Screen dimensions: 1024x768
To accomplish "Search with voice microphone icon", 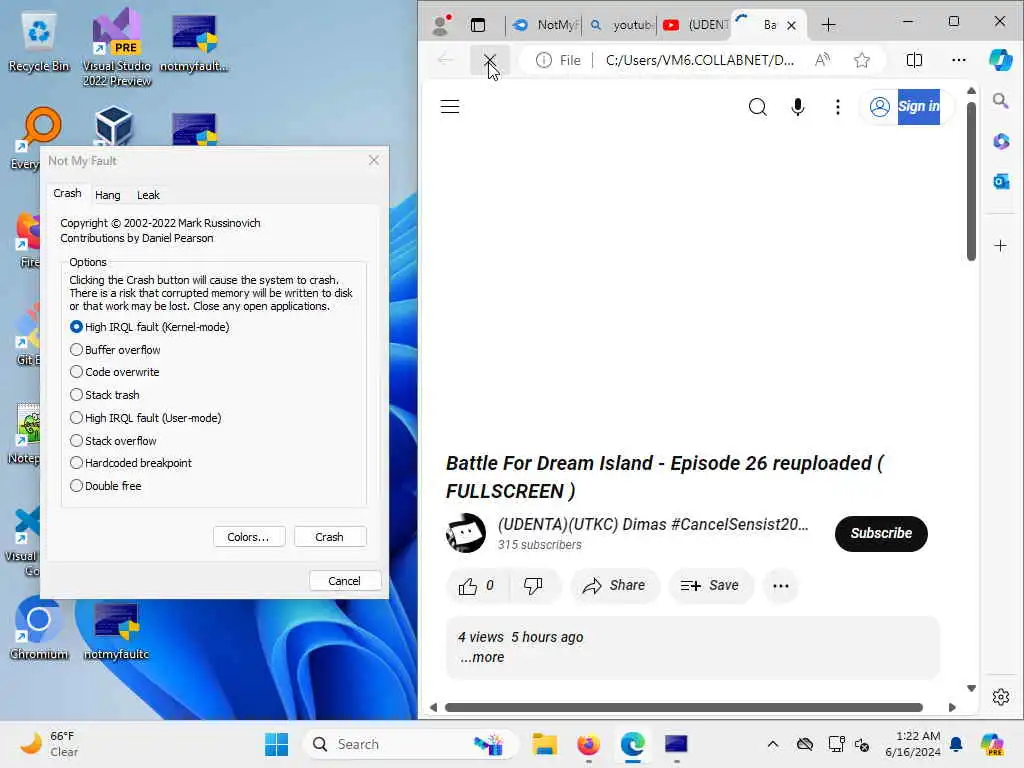I will [x=797, y=106].
